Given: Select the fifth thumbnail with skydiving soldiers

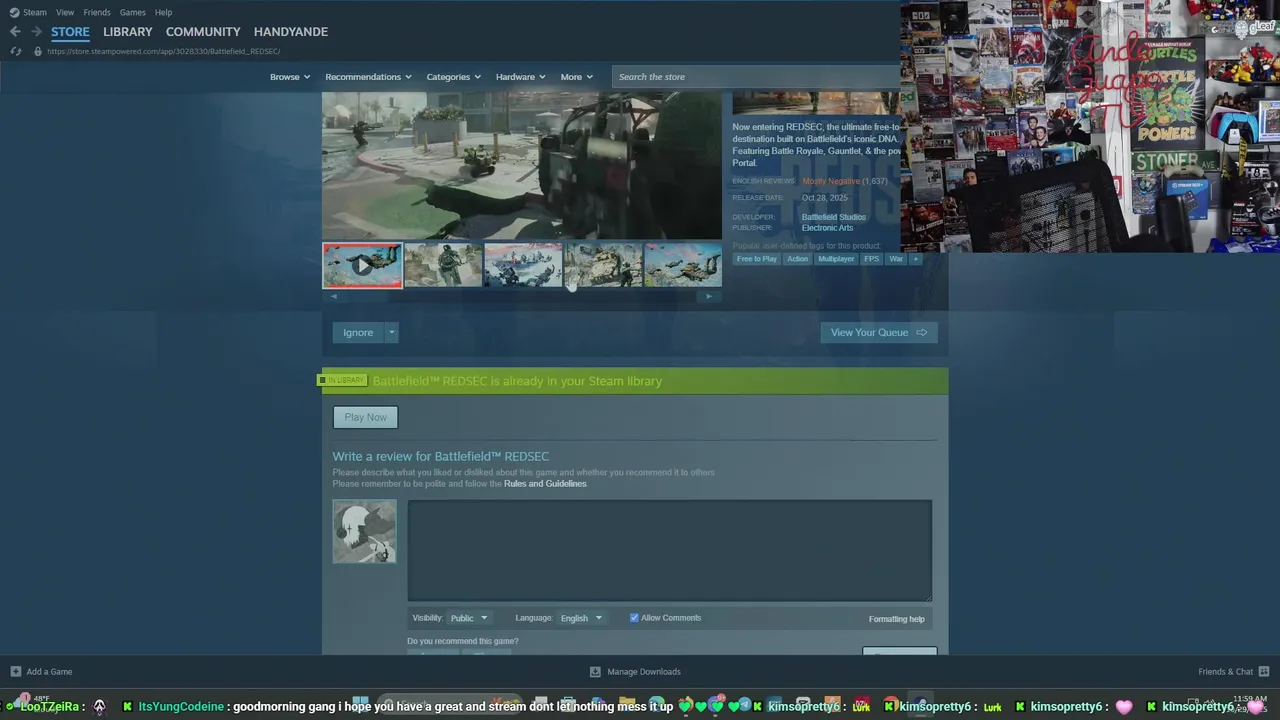Looking at the screenshot, I should (682, 266).
